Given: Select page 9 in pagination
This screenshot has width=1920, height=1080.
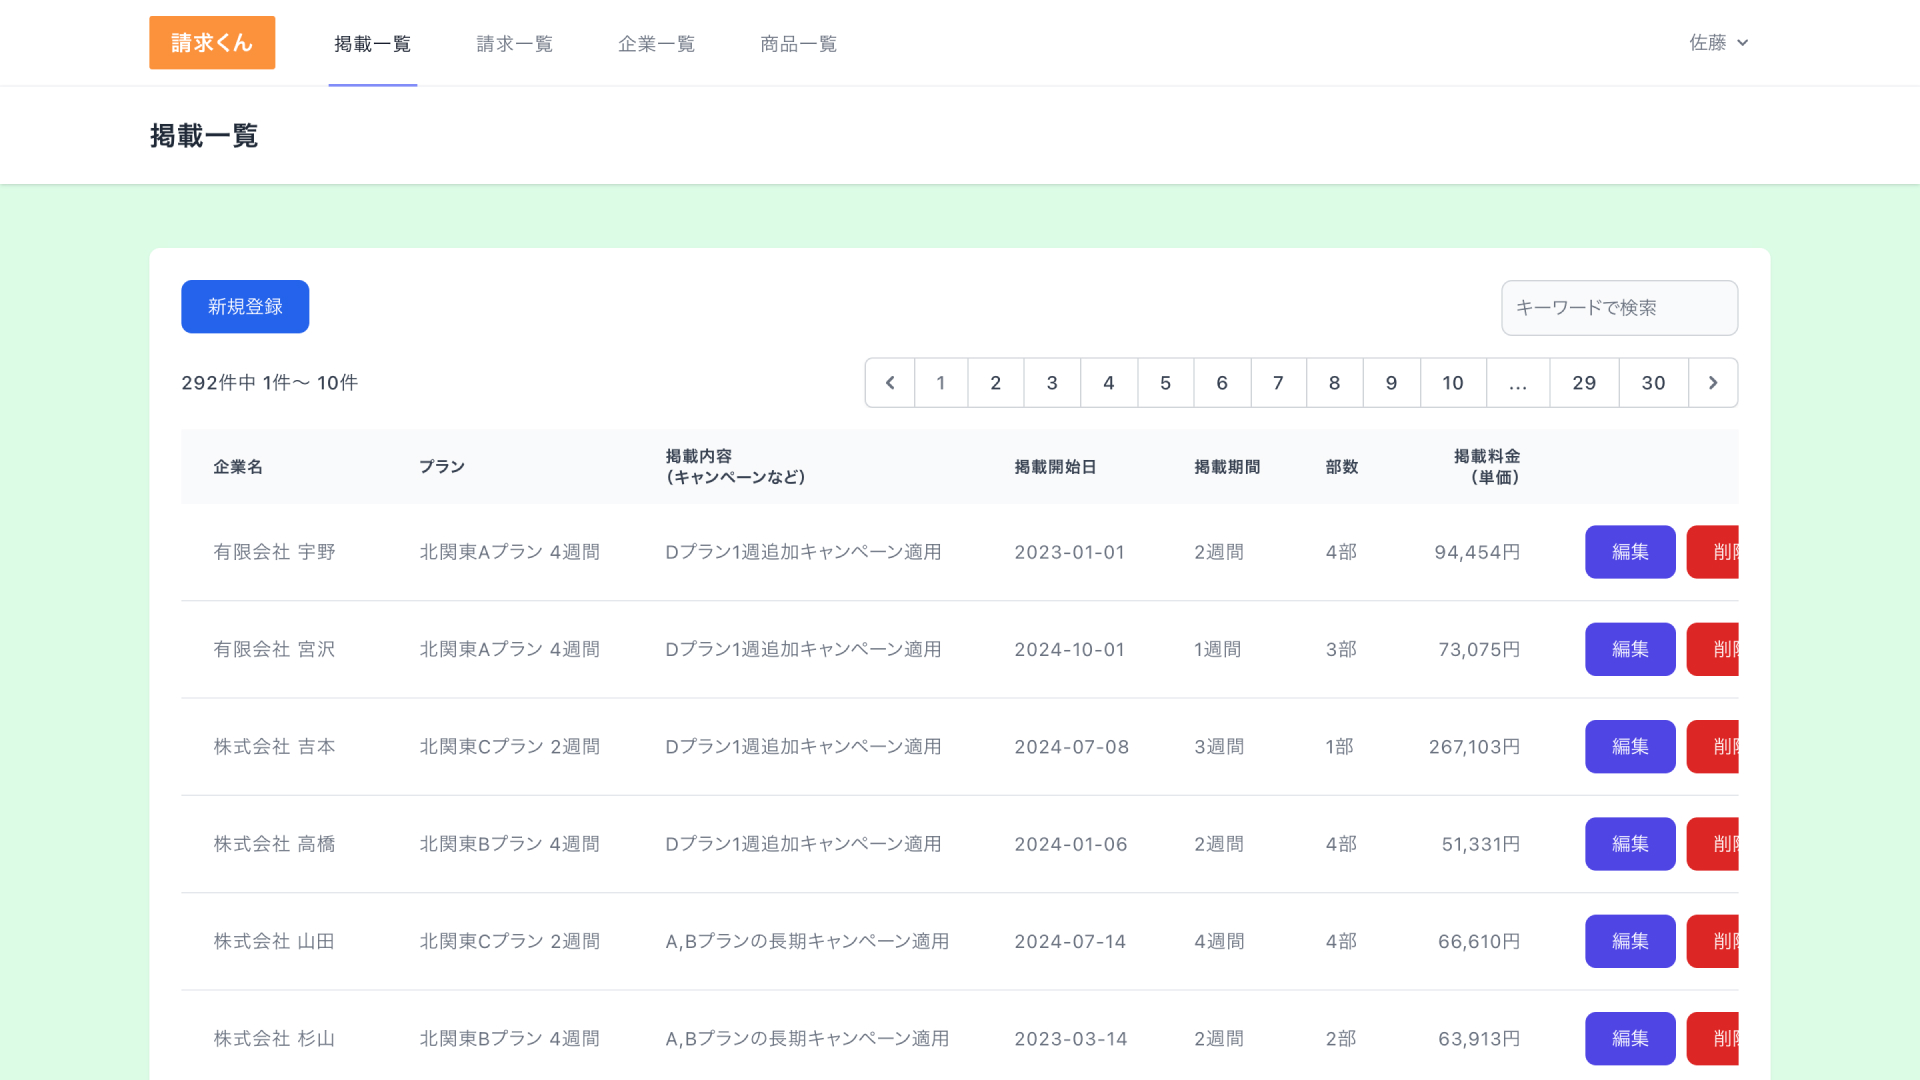Looking at the screenshot, I should [x=1392, y=383].
